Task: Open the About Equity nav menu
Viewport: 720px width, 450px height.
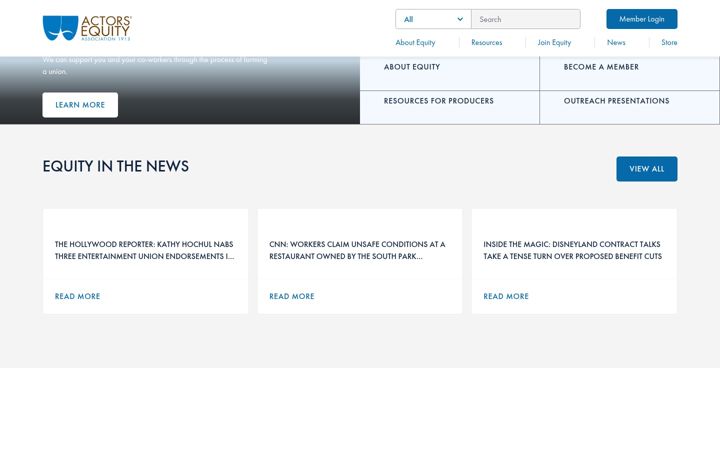Action: (x=415, y=42)
